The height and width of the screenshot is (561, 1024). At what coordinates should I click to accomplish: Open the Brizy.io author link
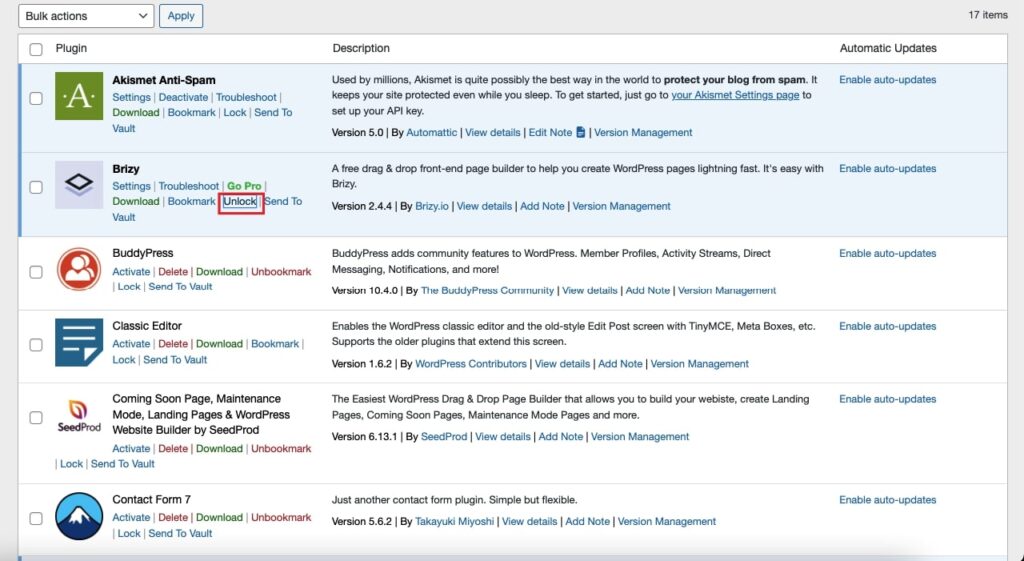(432, 206)
